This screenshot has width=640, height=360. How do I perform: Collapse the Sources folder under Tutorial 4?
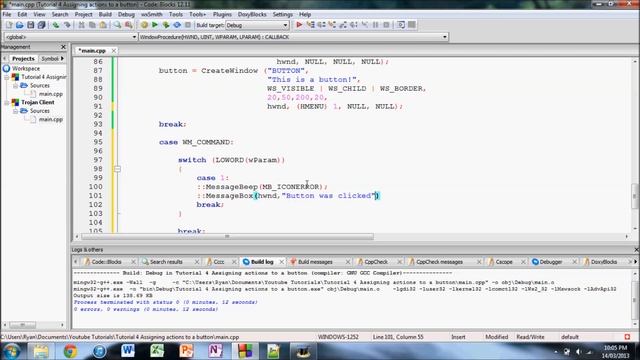[x=15, y=85]
